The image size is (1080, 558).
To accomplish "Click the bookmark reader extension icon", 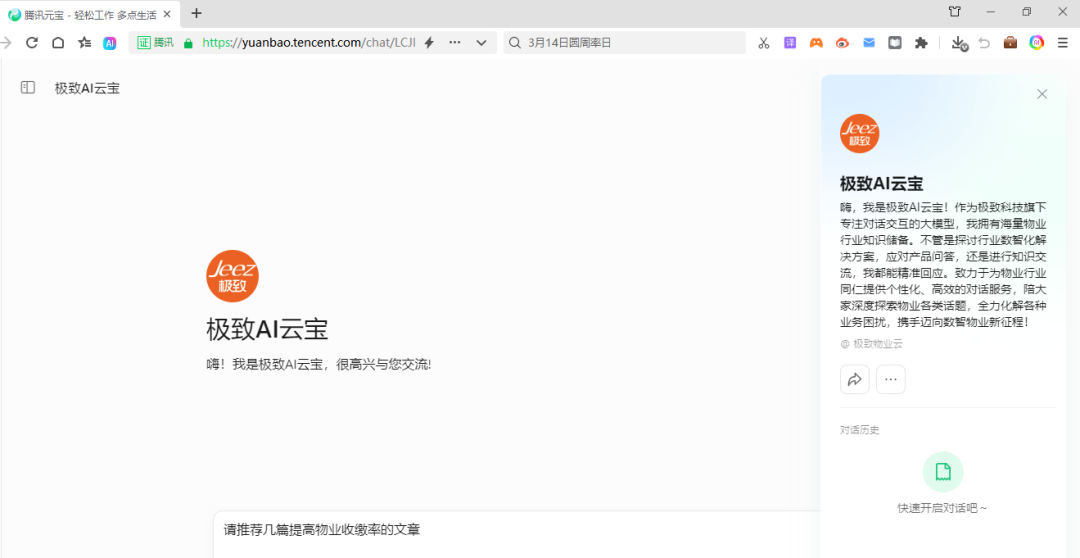I will [894, 43].
